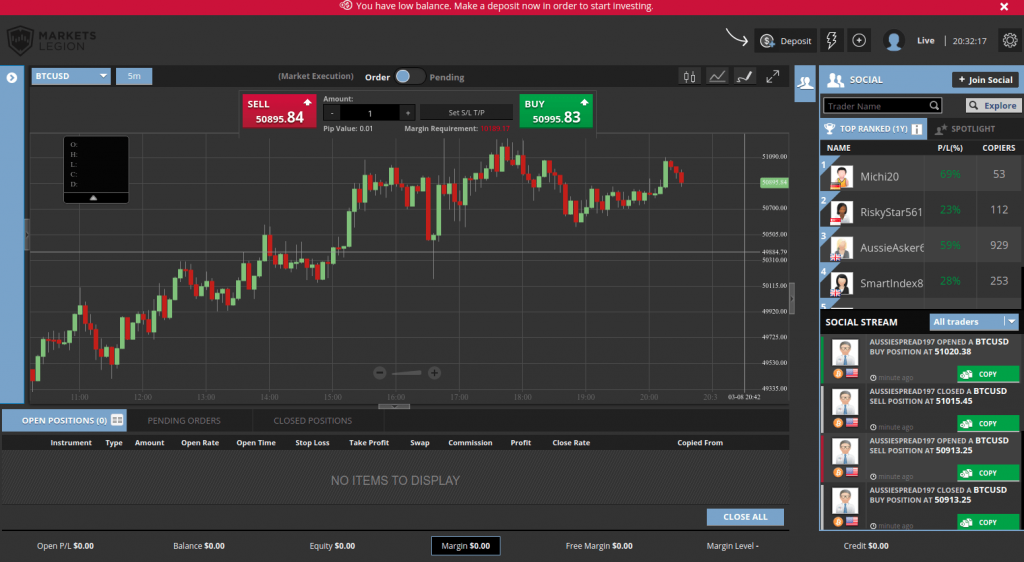Click Set S/L T/P button

pos(466,112)
